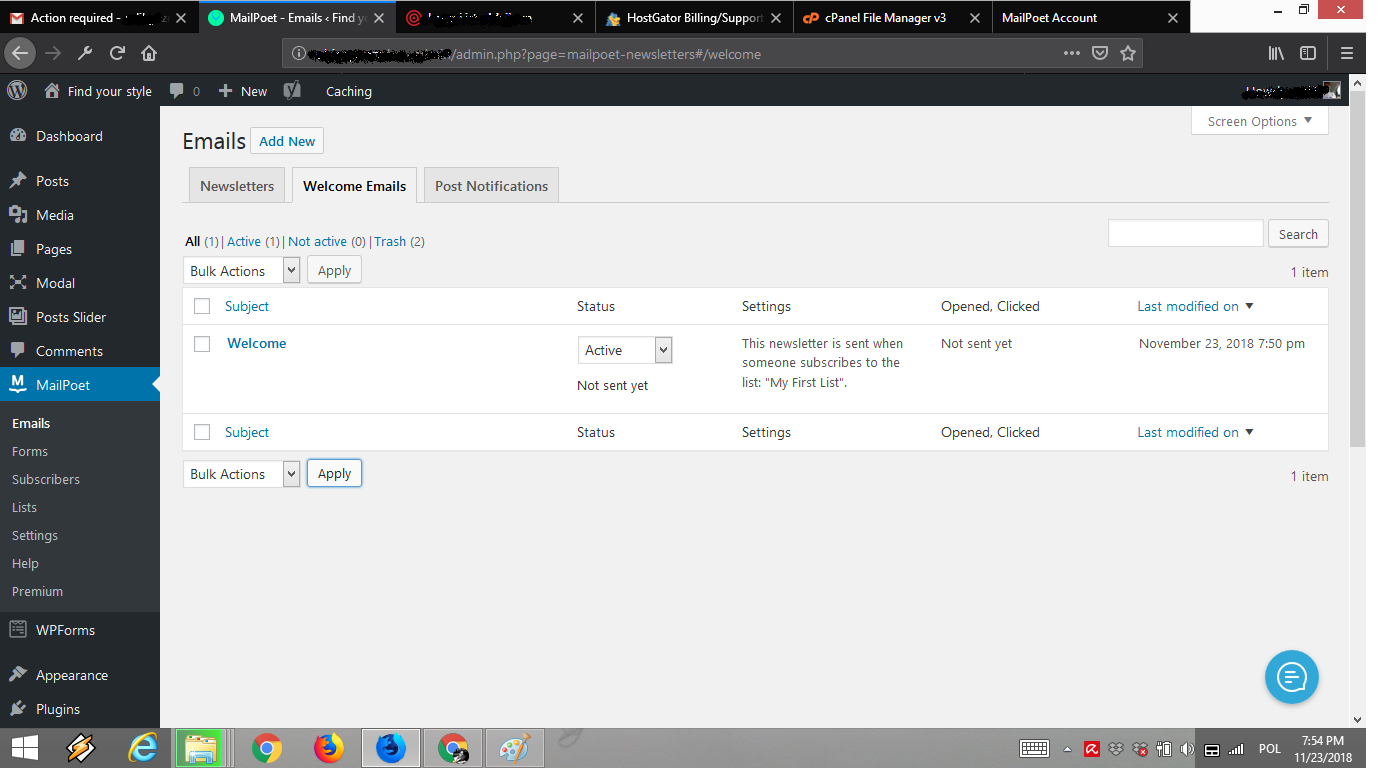Switch to the Post Notifications tab
Viewport: 1388px width, 768px height.
click(x=491, y=186)
